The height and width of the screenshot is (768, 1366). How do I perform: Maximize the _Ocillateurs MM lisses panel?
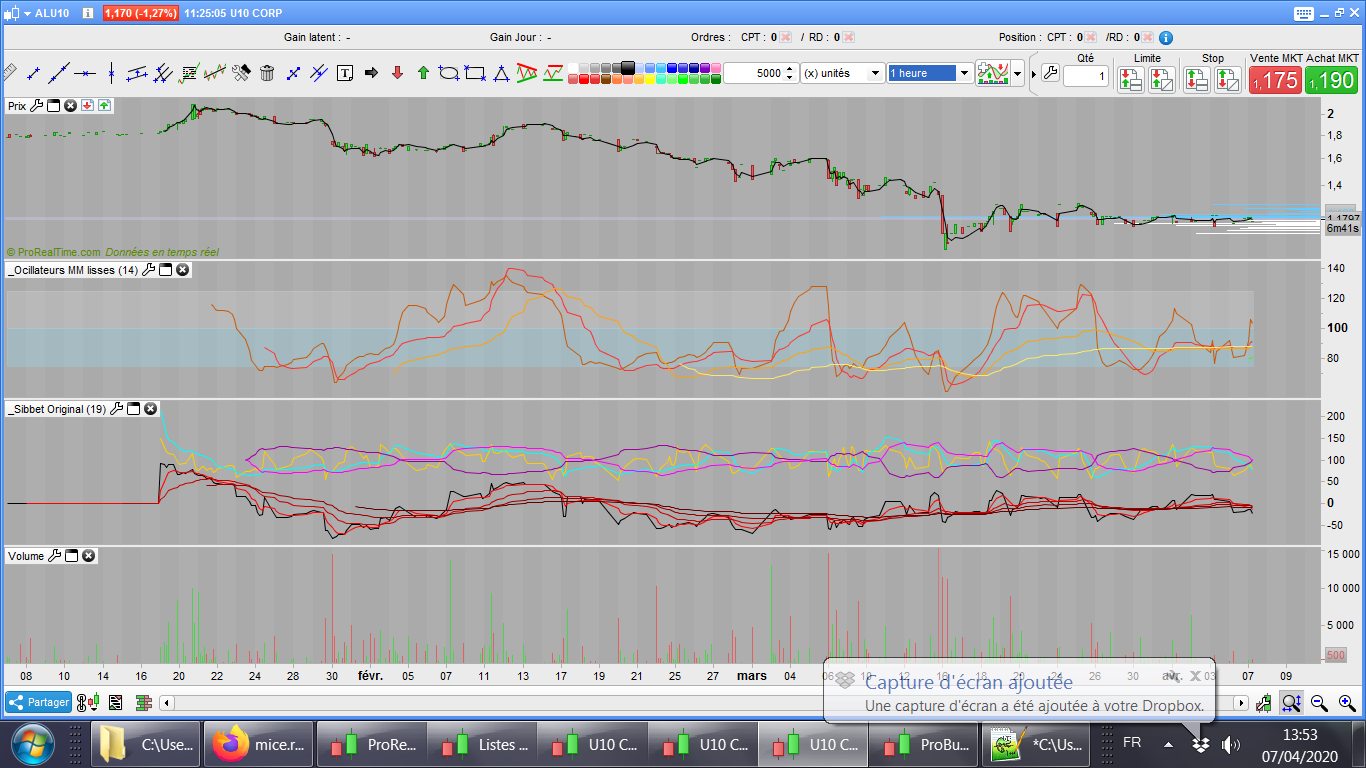tap(166, 270)
